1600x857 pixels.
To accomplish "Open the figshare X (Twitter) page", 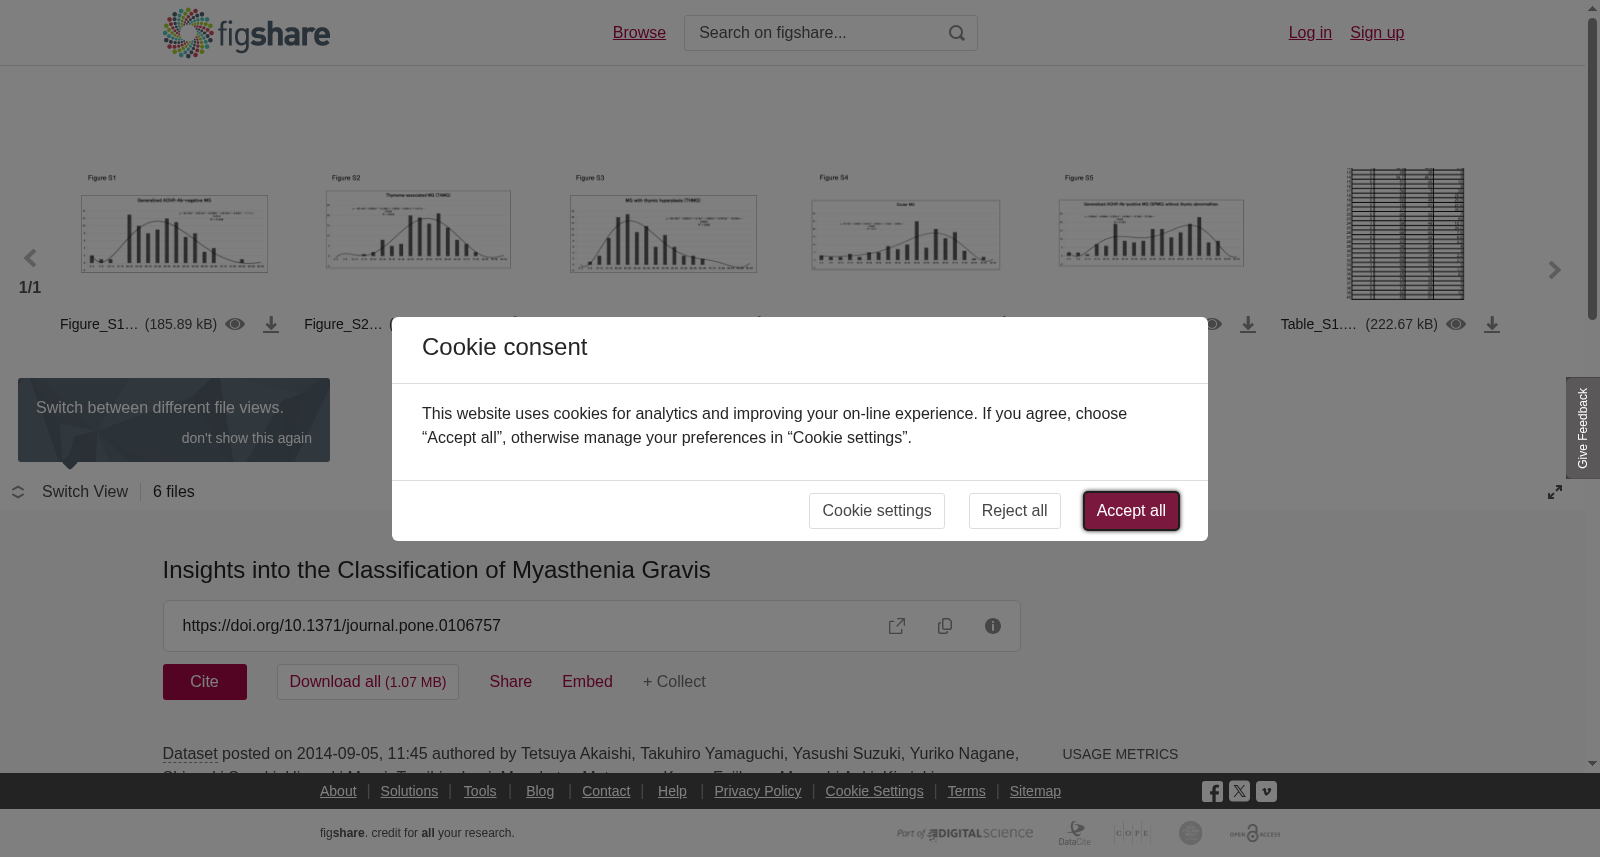I will (x=1239, y=791).
